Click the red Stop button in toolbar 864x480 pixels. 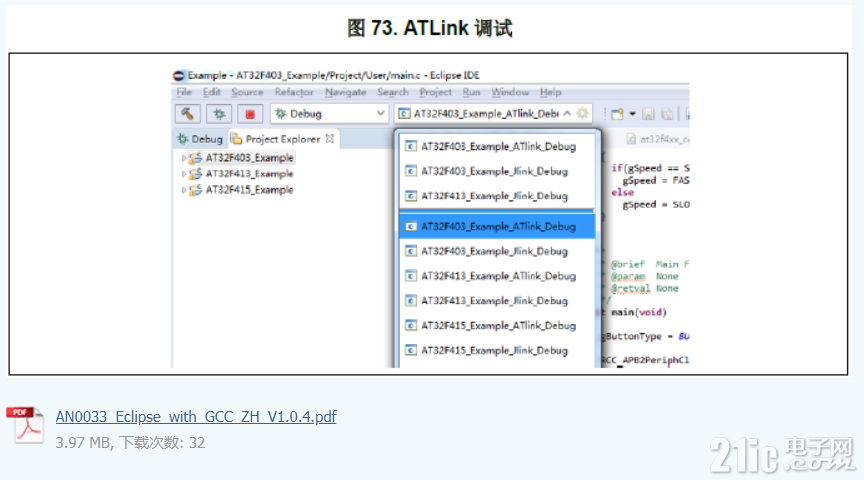pos(250,114)
